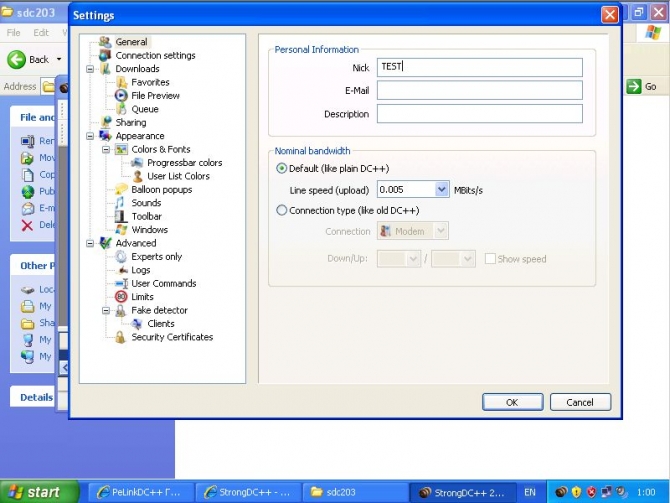Viewport: 670px width, 503px height.
Task: Click Details header in Explorer sidebar
Action: tap(36, 397)
